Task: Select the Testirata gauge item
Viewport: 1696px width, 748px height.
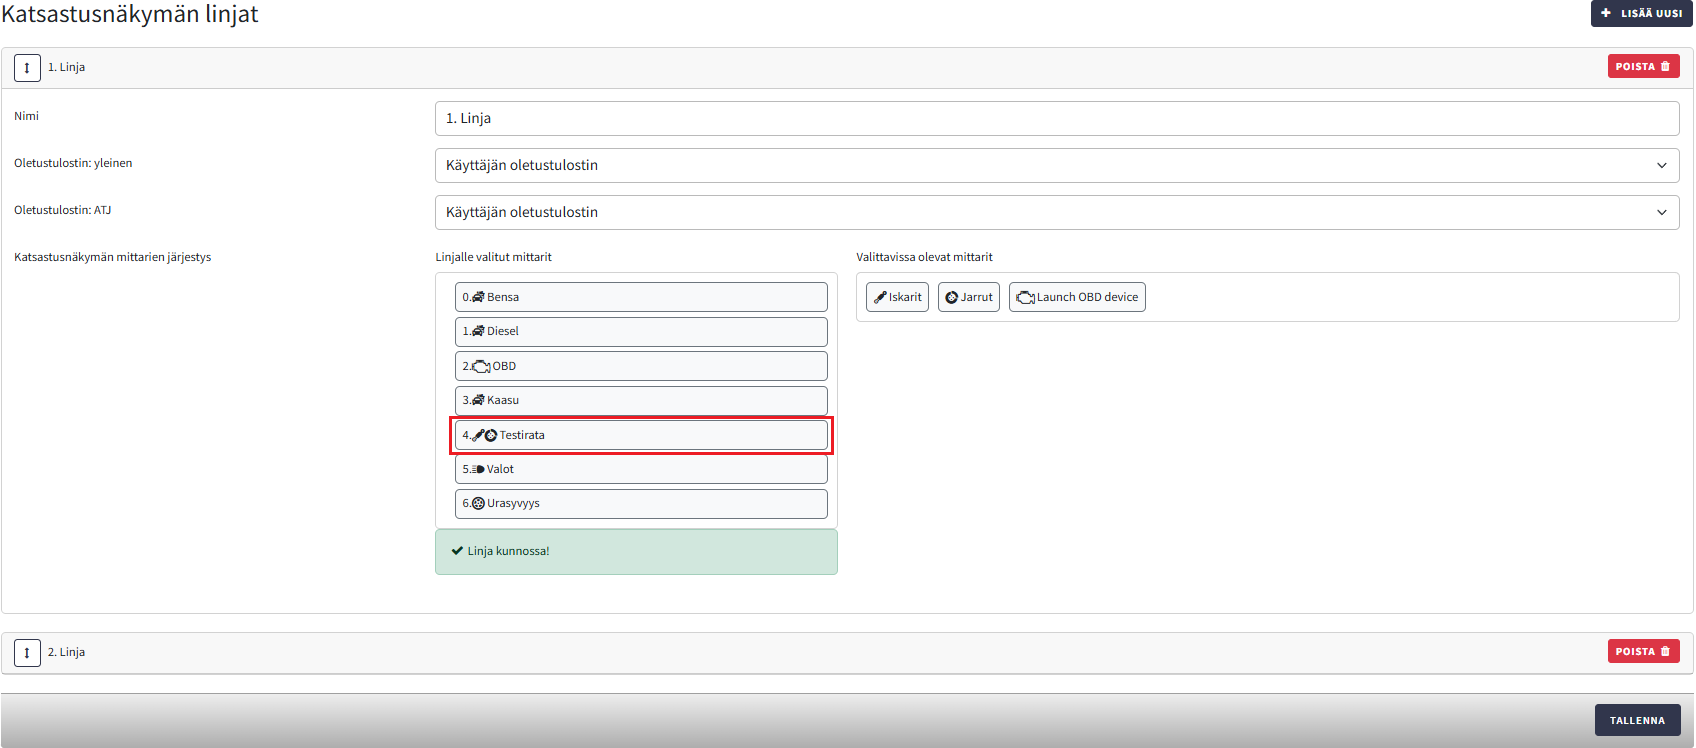Action: (x=641, y=435)
